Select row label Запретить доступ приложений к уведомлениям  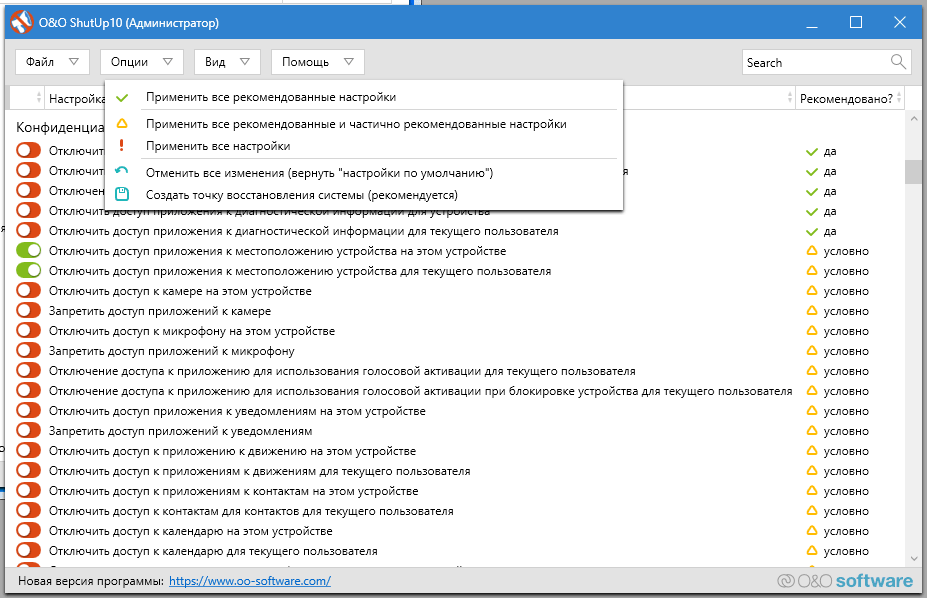pyautogui.click(x=180, y=431)
